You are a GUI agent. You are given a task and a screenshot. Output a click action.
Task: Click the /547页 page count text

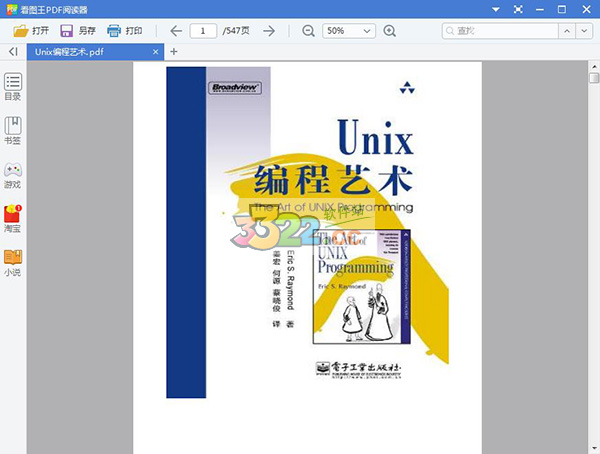click(236, 31)
